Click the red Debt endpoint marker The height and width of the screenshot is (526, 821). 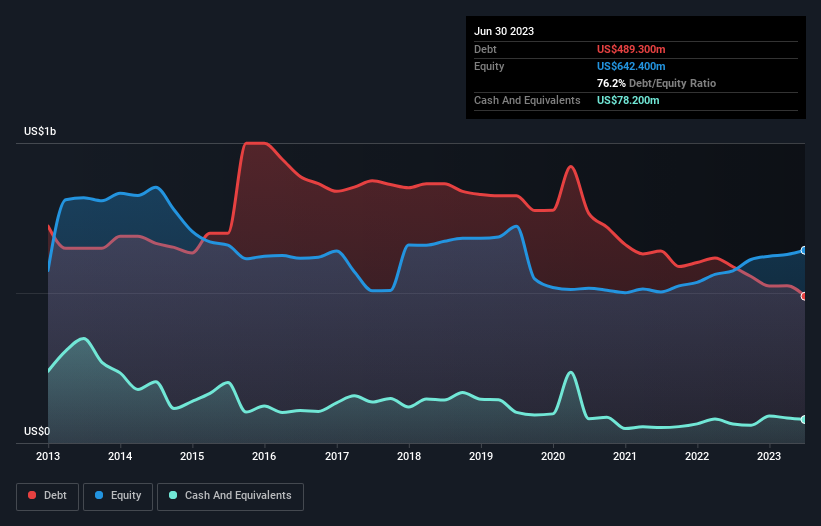804,296
